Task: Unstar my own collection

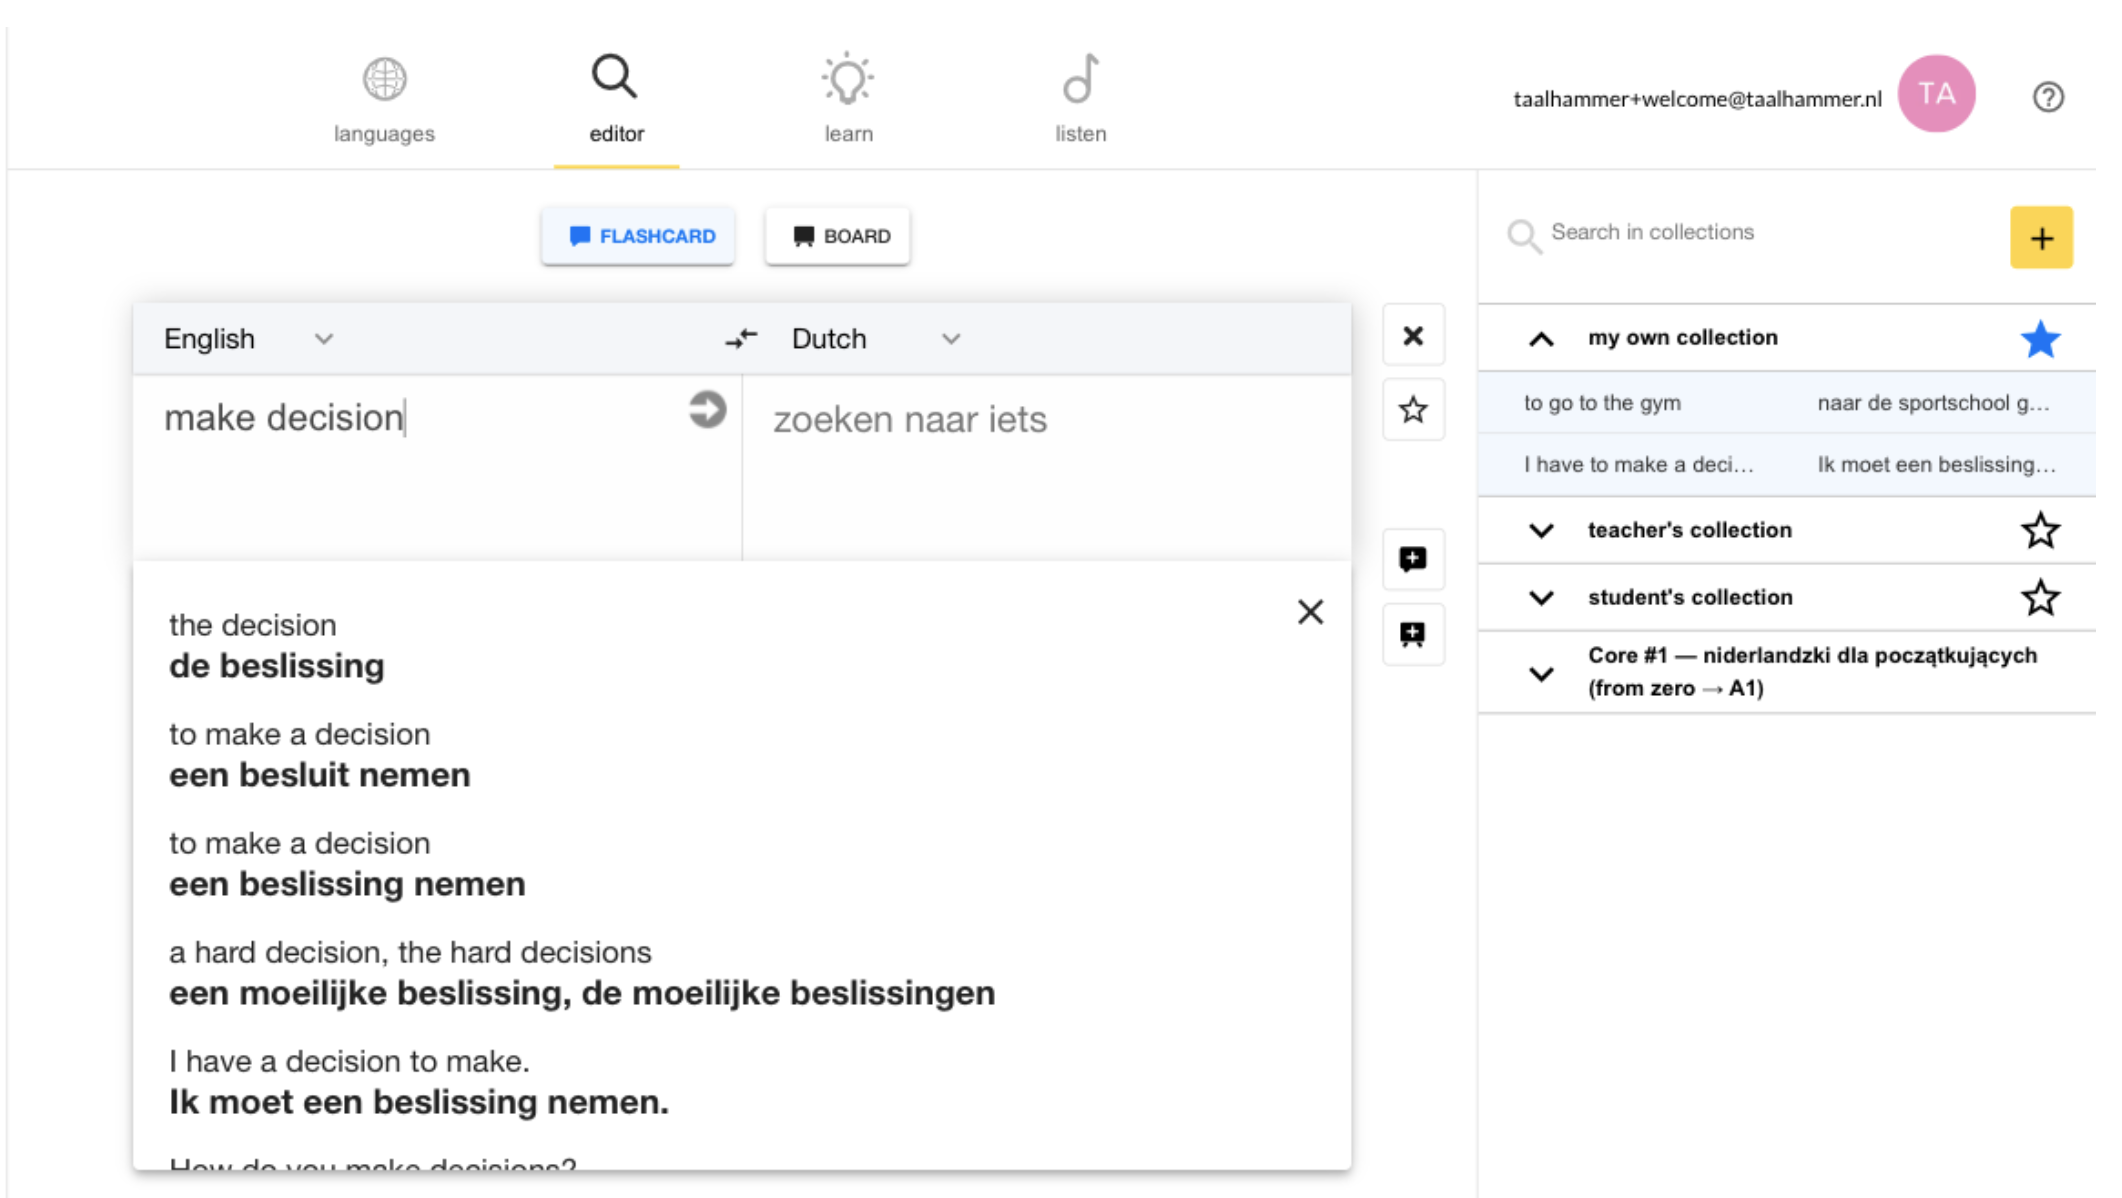Action: (2039, 339)
